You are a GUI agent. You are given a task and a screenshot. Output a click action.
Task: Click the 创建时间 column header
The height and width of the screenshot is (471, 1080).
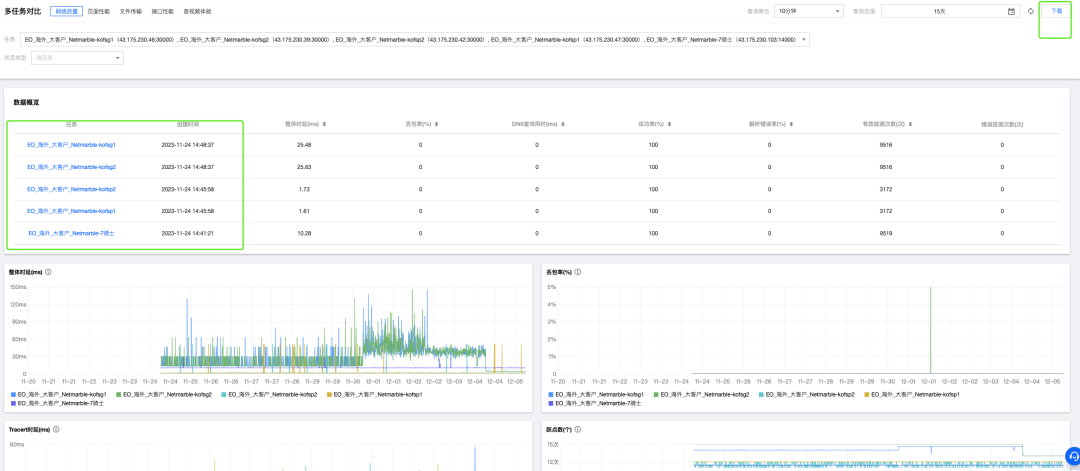[x=188, y=125]
